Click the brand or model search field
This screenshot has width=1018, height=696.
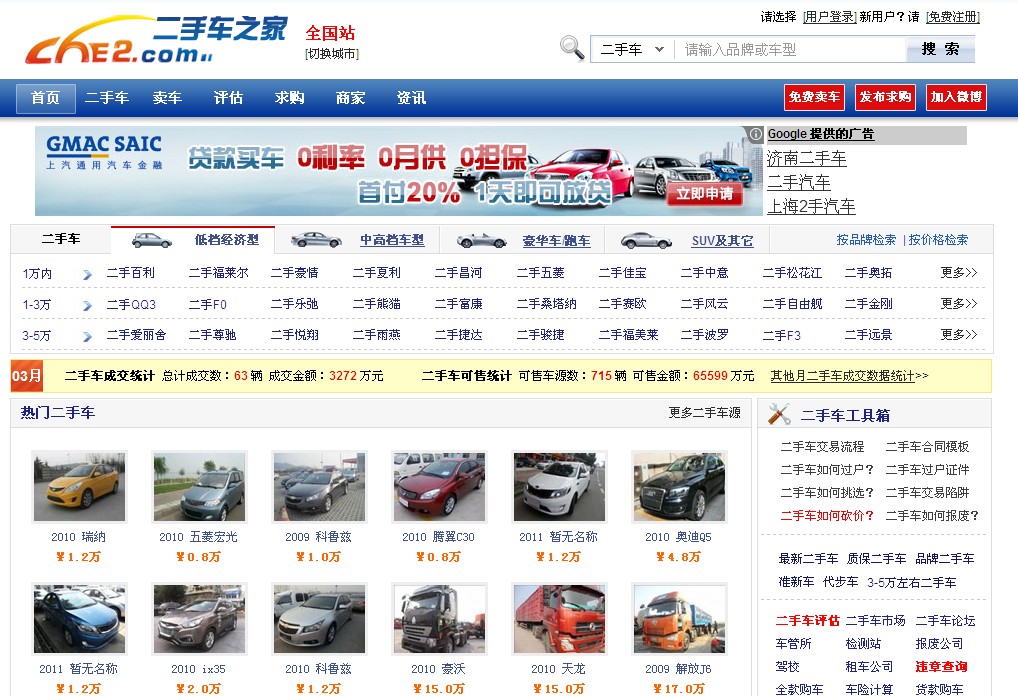point(789,49)
